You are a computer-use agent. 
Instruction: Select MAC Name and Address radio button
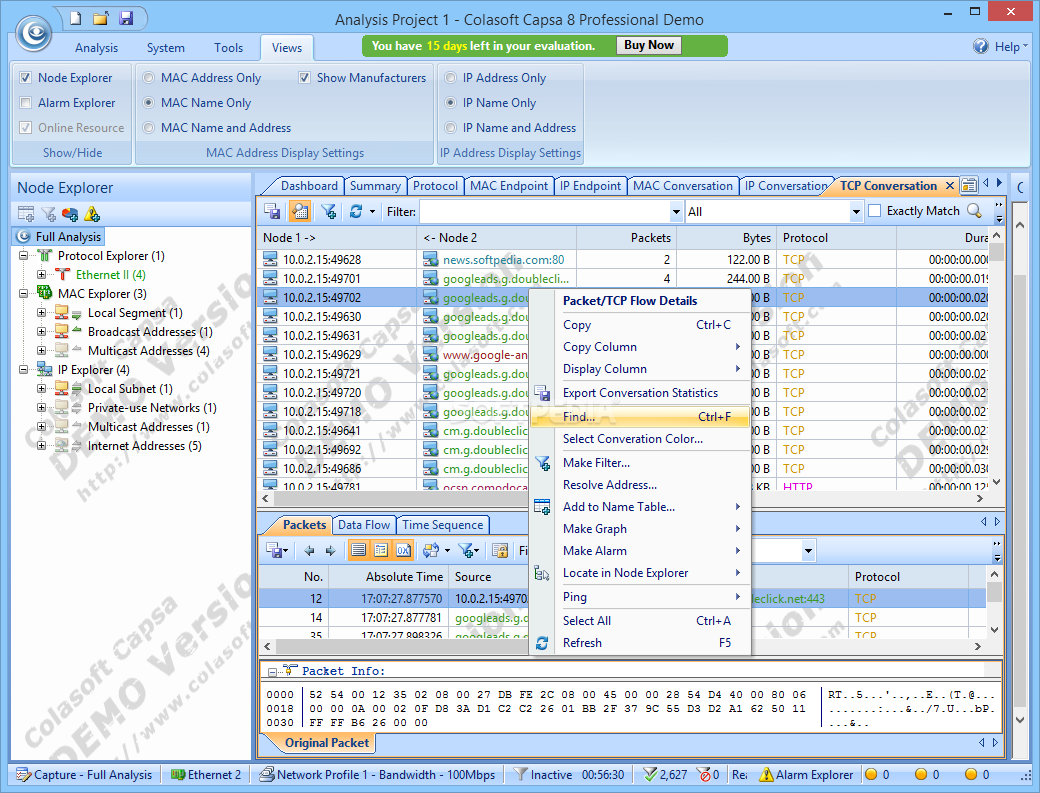point(149,127)
